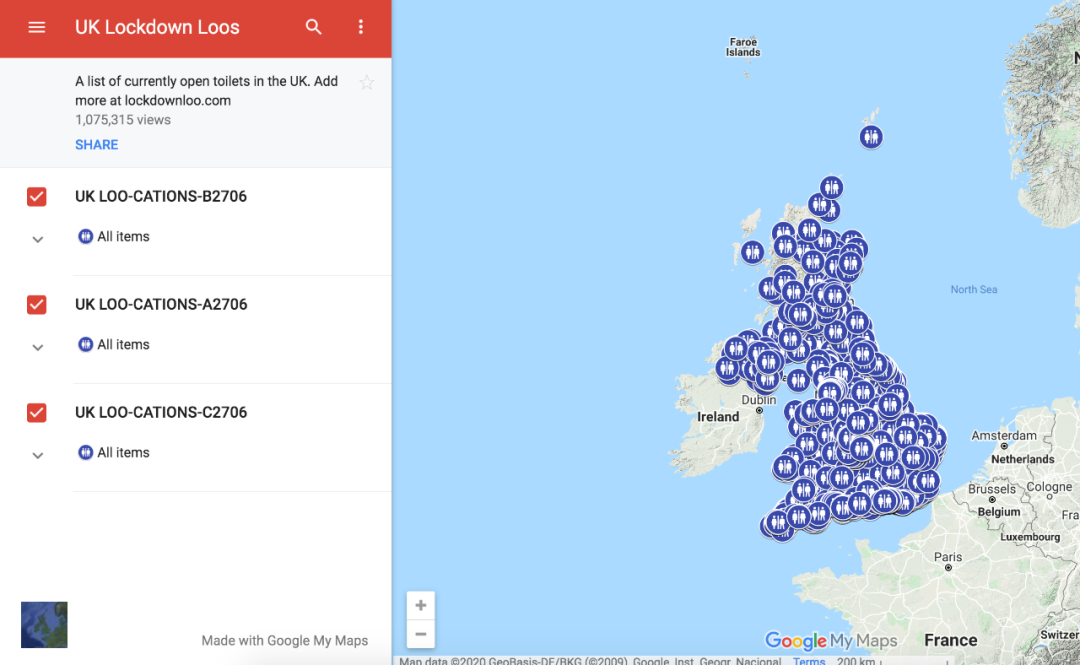The width and height of the screenshot is (1080, 665).
Task: Zoom in with the plus button
Action: [421, 606]
